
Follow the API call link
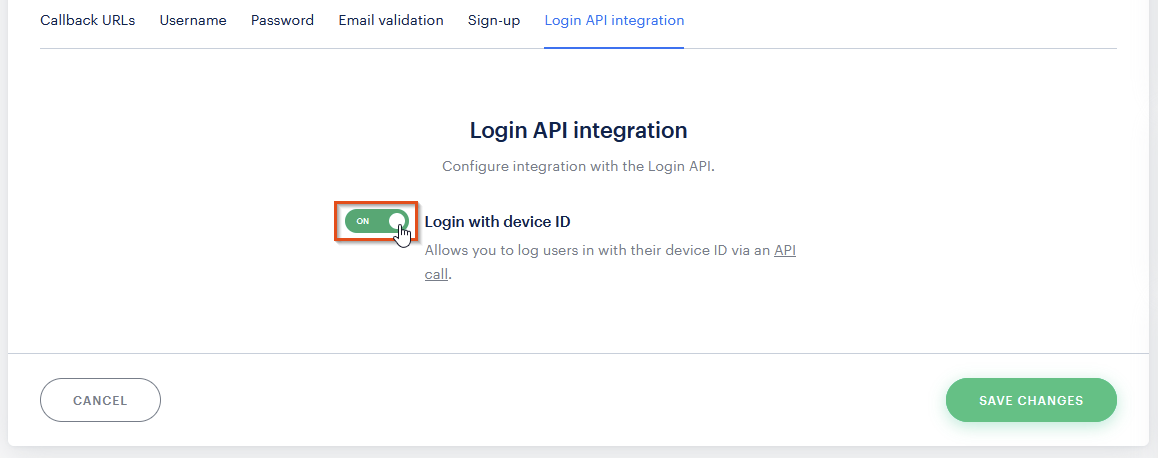click(784, 251)
